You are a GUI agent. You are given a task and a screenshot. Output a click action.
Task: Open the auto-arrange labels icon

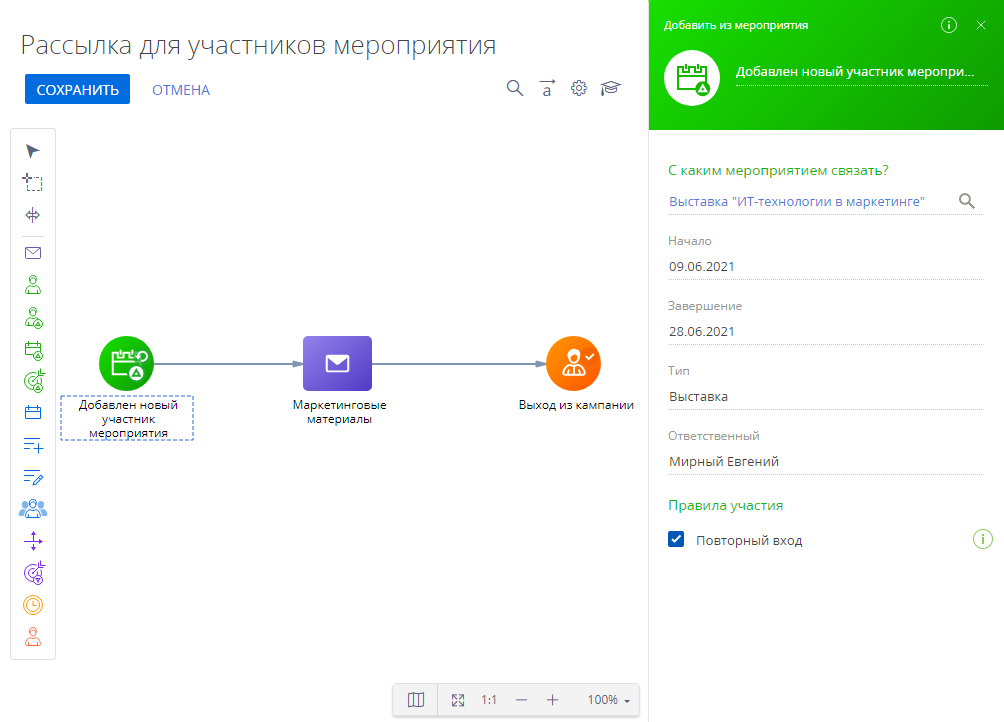click(547, 88)
